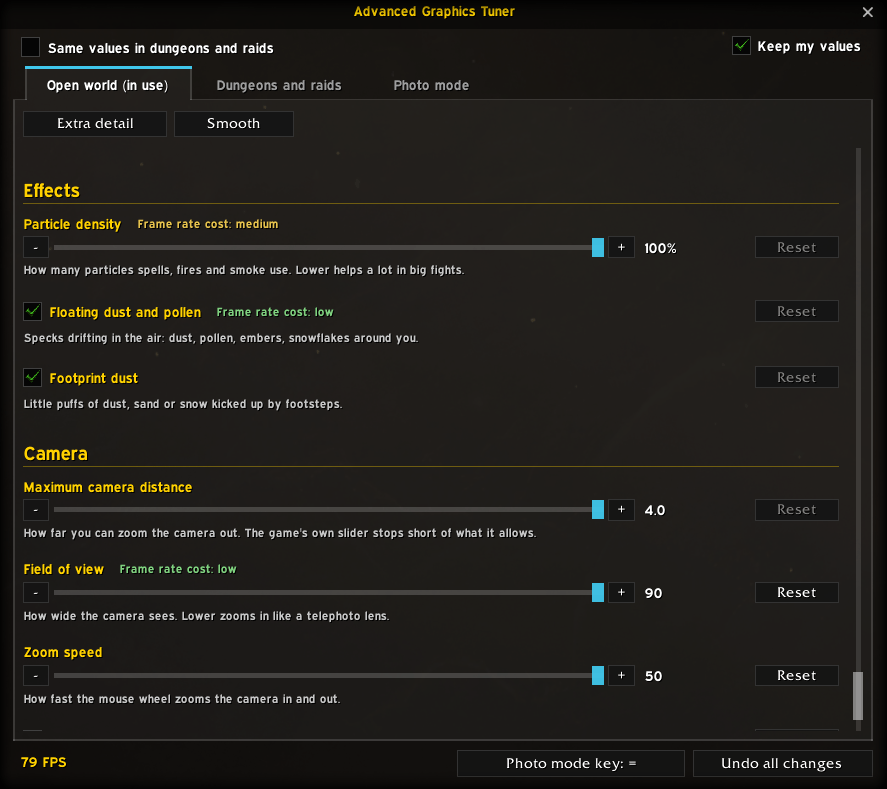Reset Maximum camera distance

pyautogui.click(x=796, y=510)
